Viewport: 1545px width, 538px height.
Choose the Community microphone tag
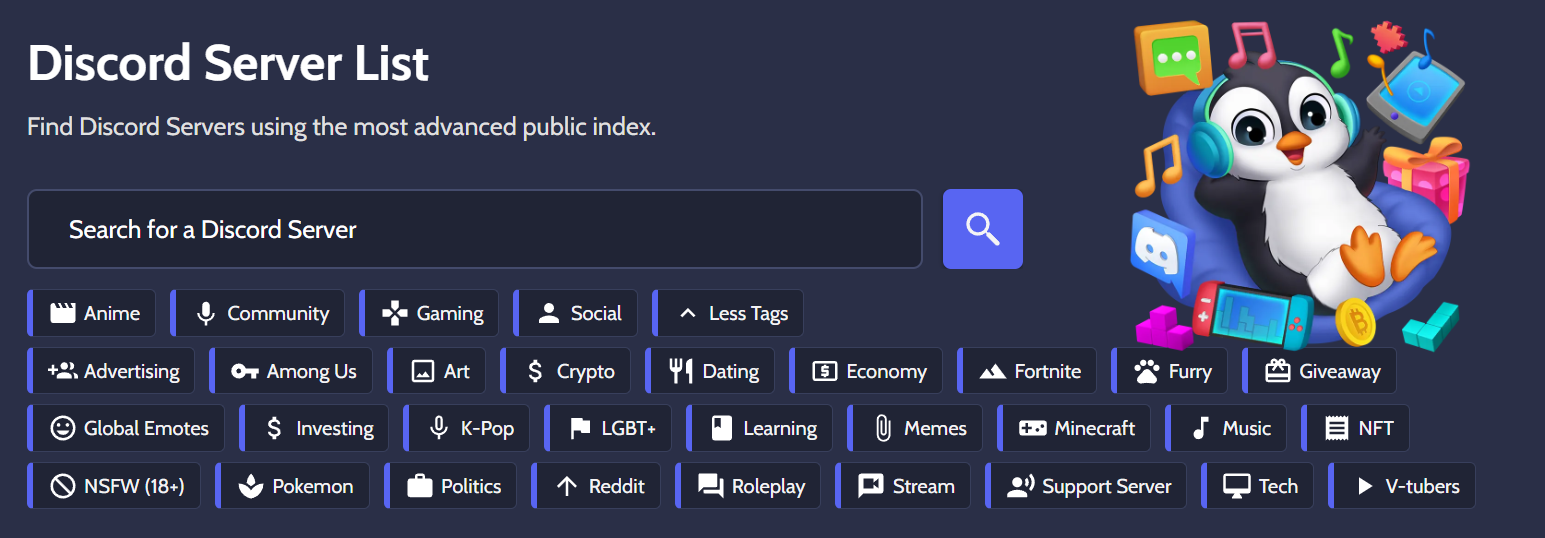point(257,313)
